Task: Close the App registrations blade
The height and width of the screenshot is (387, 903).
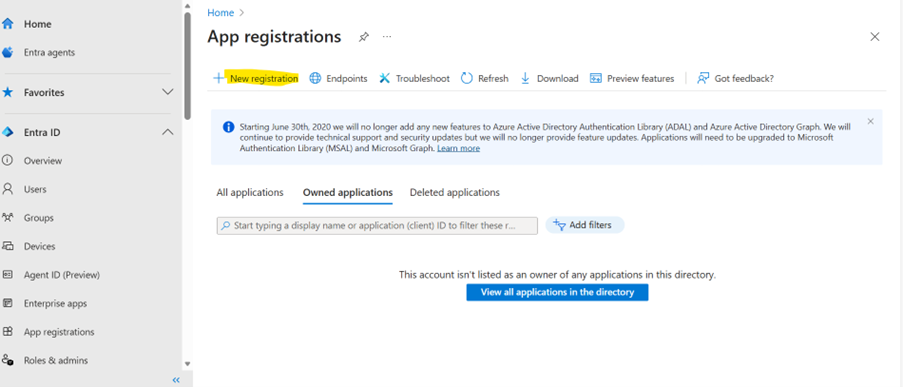Action: point(875,37)
